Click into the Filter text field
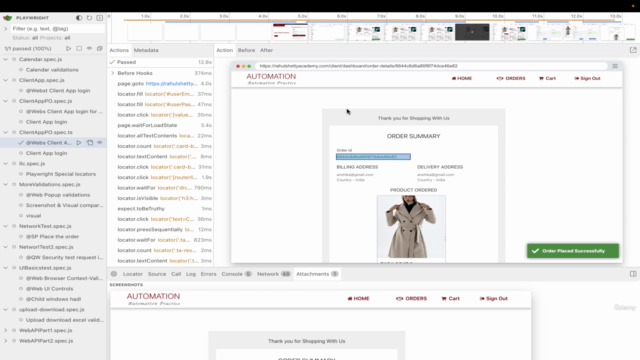 coord(58,29)
